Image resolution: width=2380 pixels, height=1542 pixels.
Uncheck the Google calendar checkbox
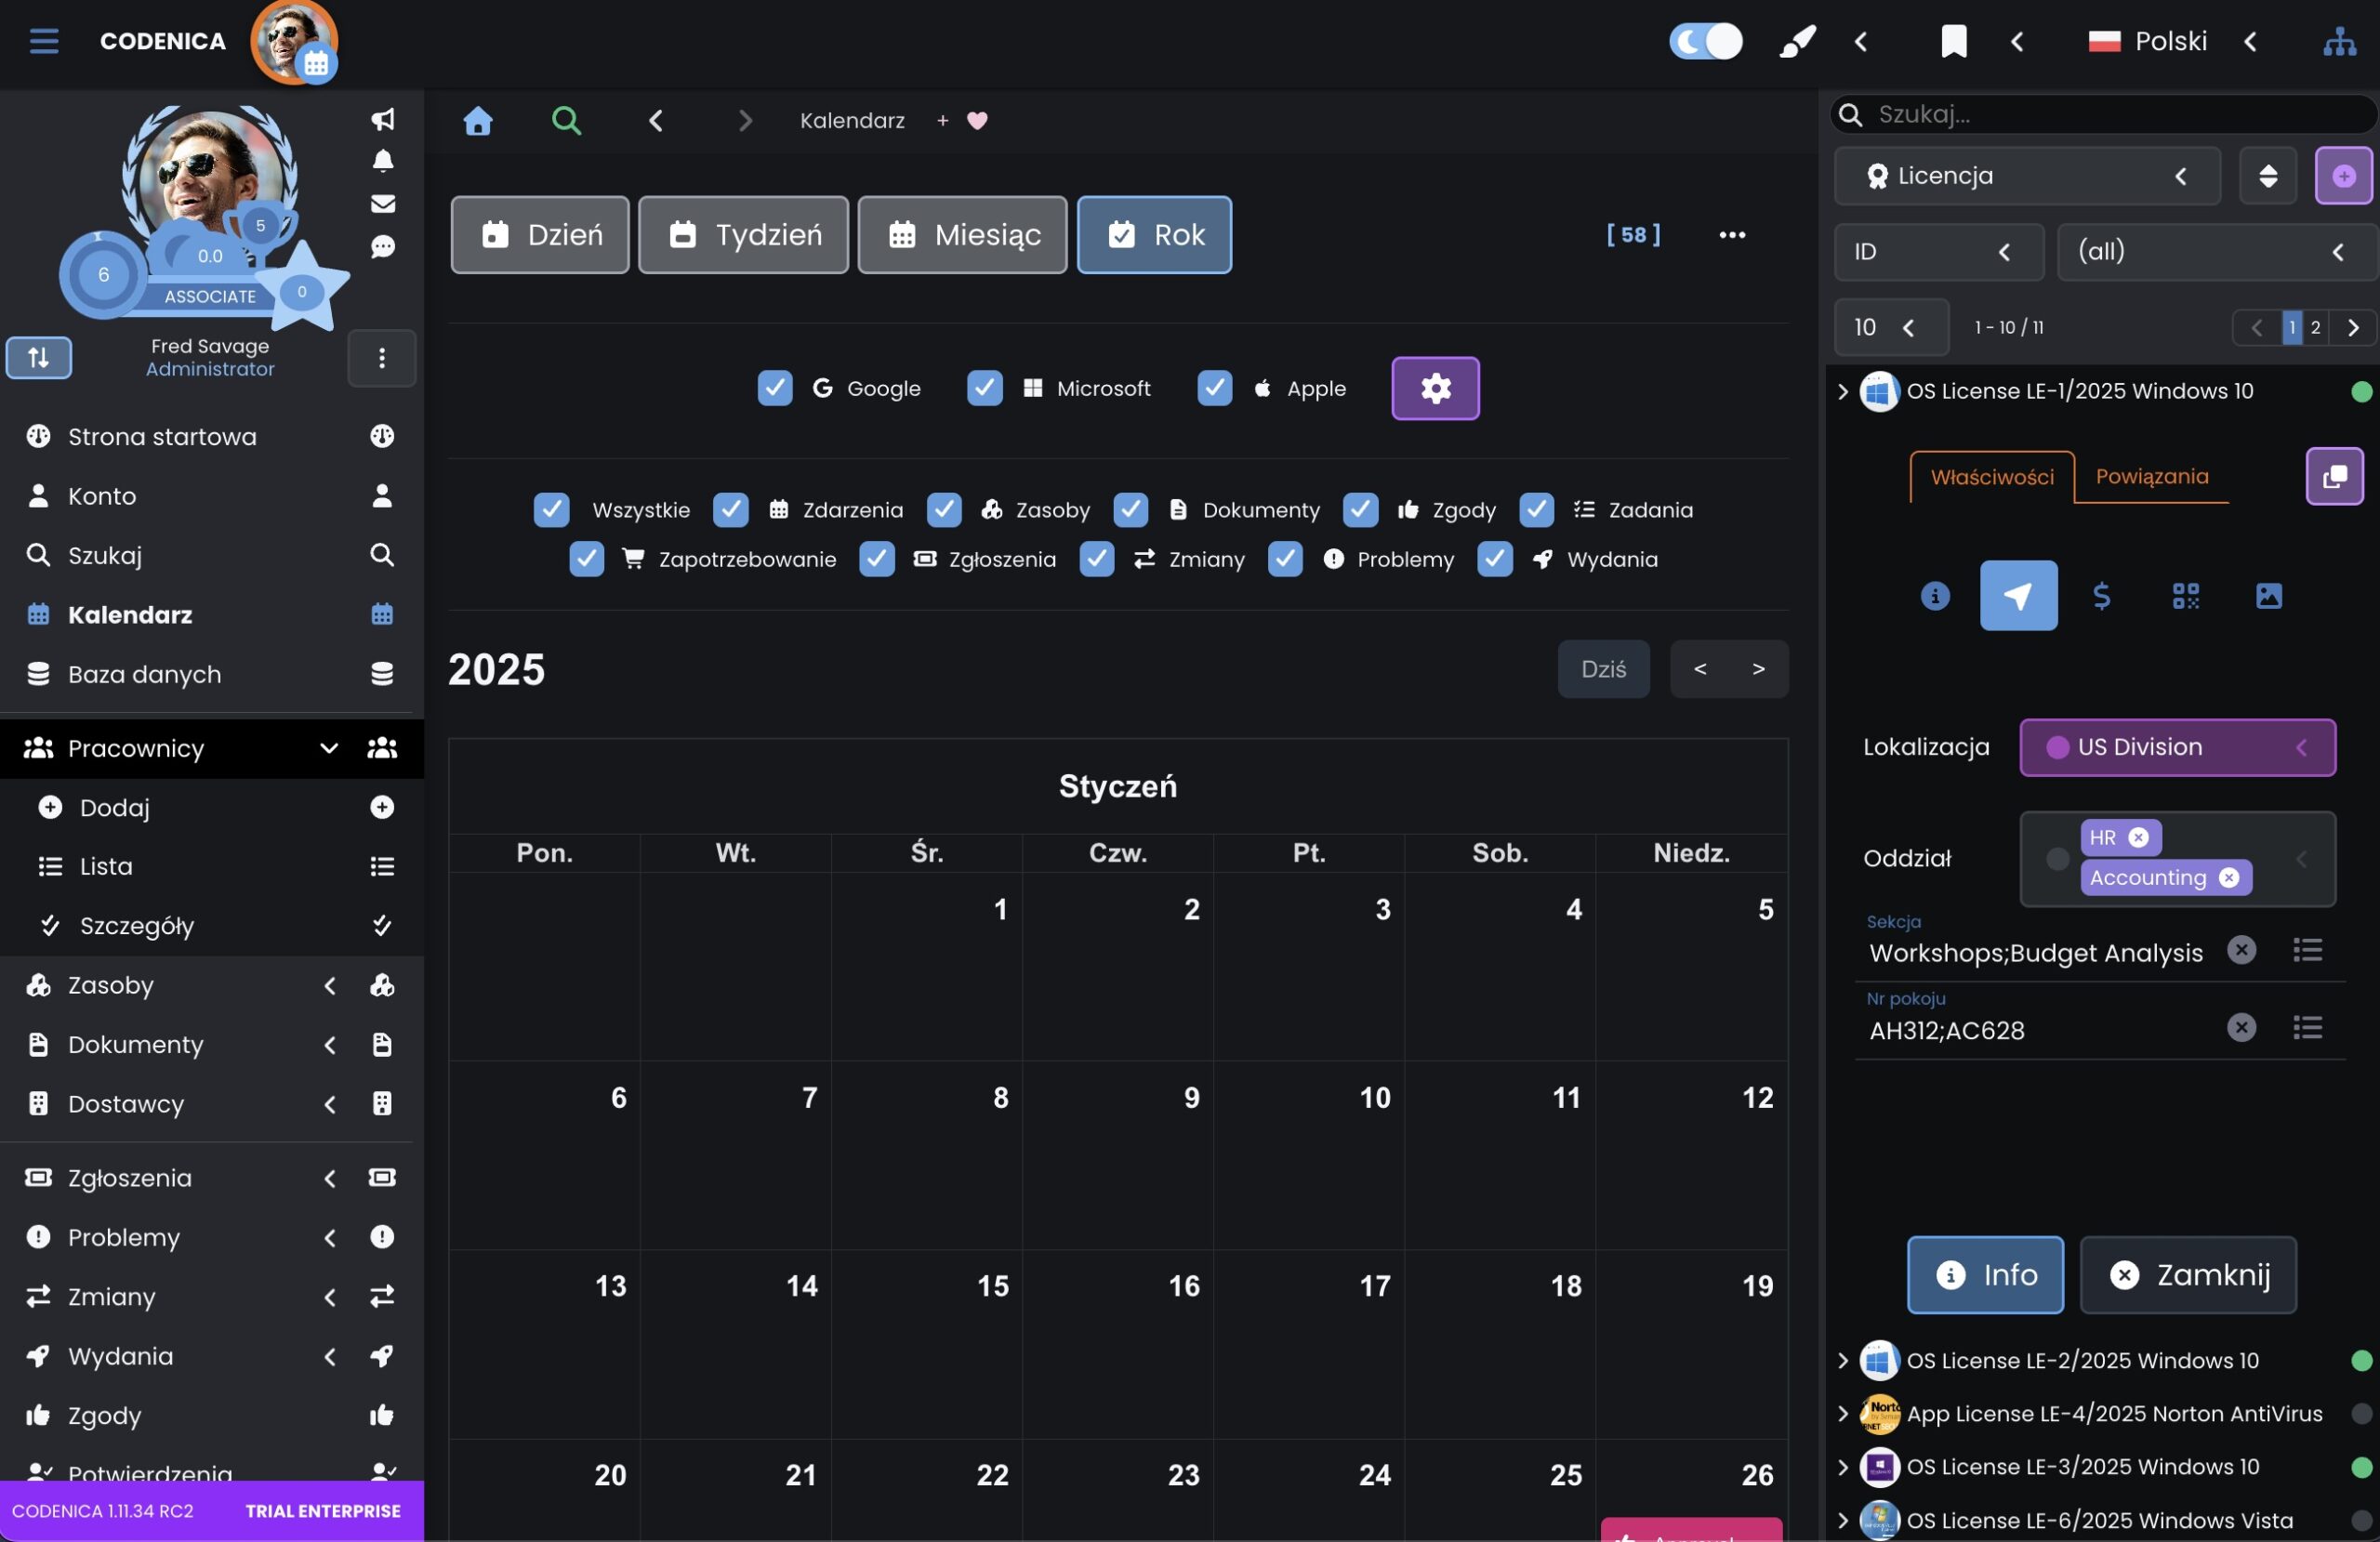775,388
